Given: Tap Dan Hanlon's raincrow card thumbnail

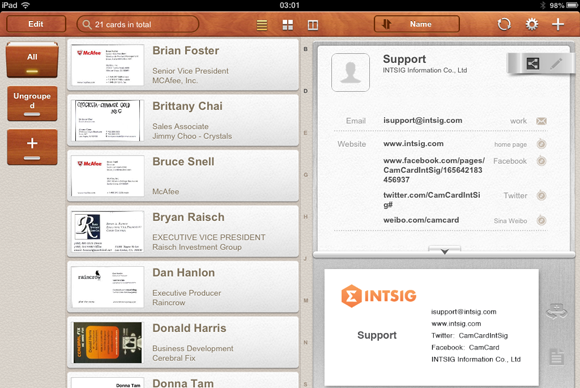Looking at the screenshot, I should (x=108, y=287).
